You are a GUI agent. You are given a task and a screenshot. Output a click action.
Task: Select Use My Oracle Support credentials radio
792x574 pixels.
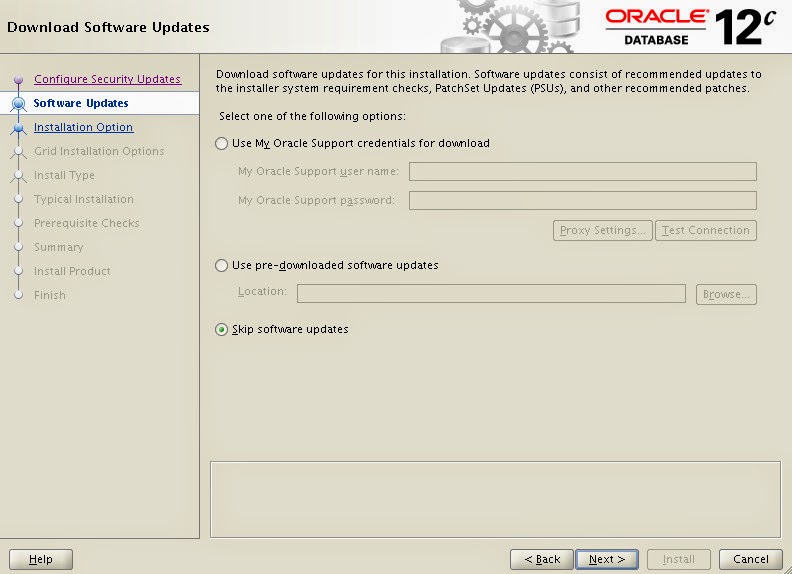coord(221,144)
